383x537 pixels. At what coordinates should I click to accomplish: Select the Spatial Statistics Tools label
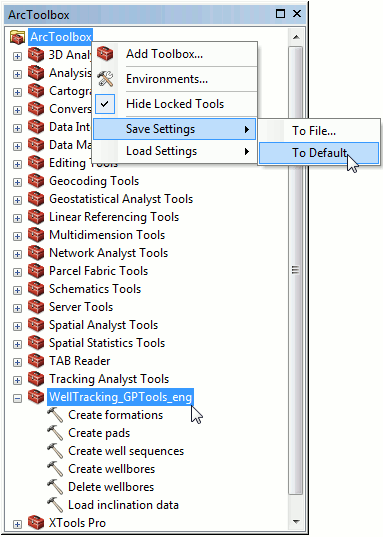pyautogui.click(x=107, y=343)
